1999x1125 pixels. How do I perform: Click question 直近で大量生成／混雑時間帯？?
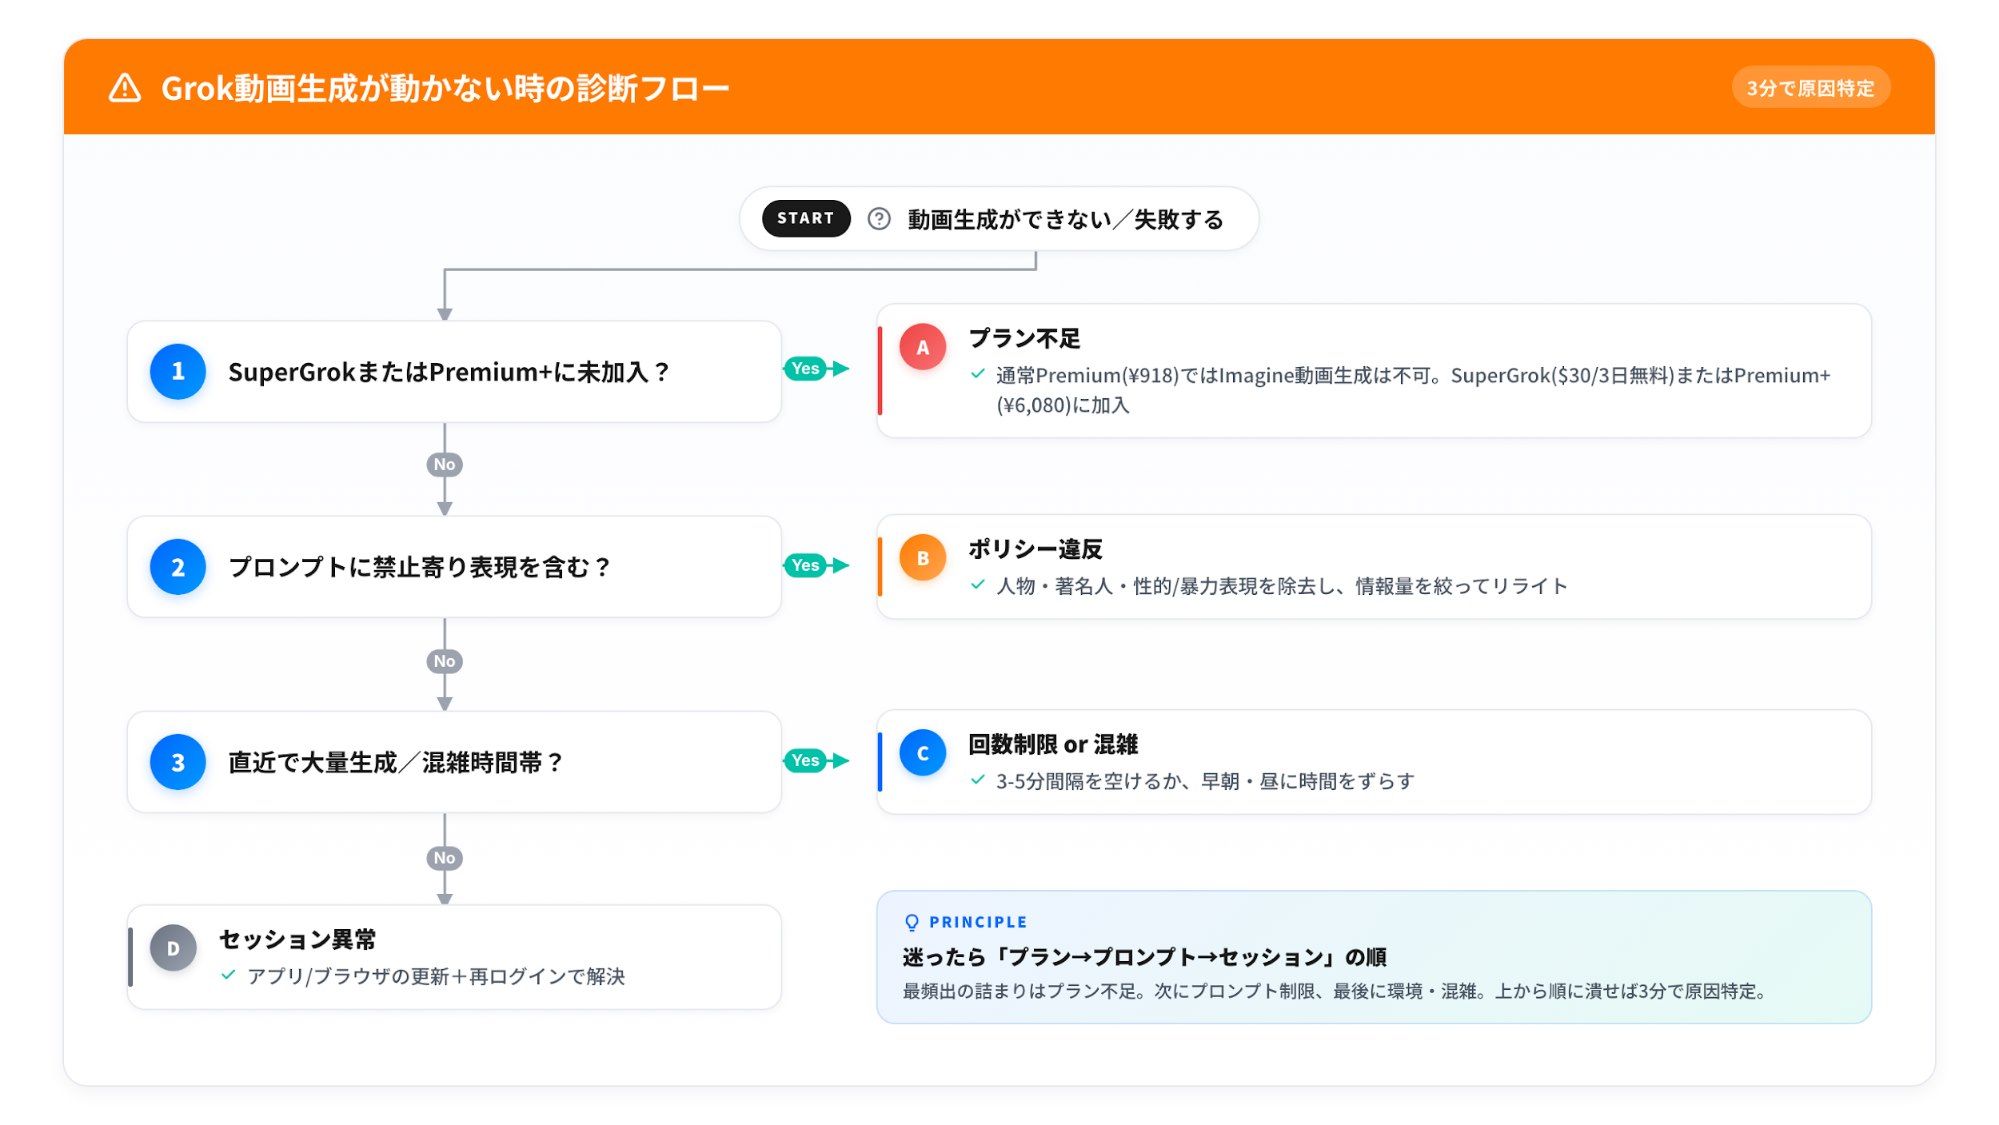click(x=396, y=762)
